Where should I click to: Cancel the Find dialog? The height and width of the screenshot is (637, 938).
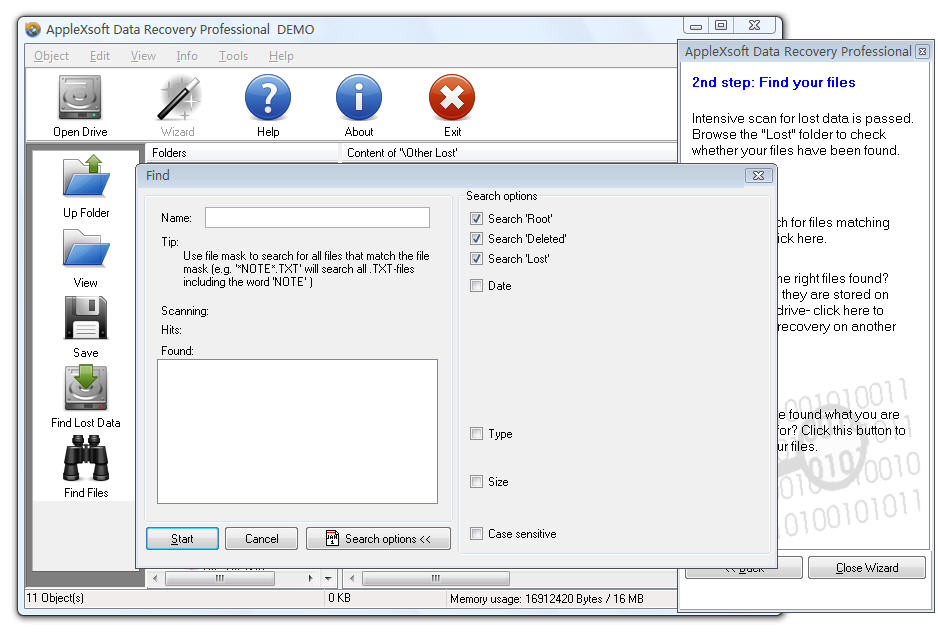[261, 538]
